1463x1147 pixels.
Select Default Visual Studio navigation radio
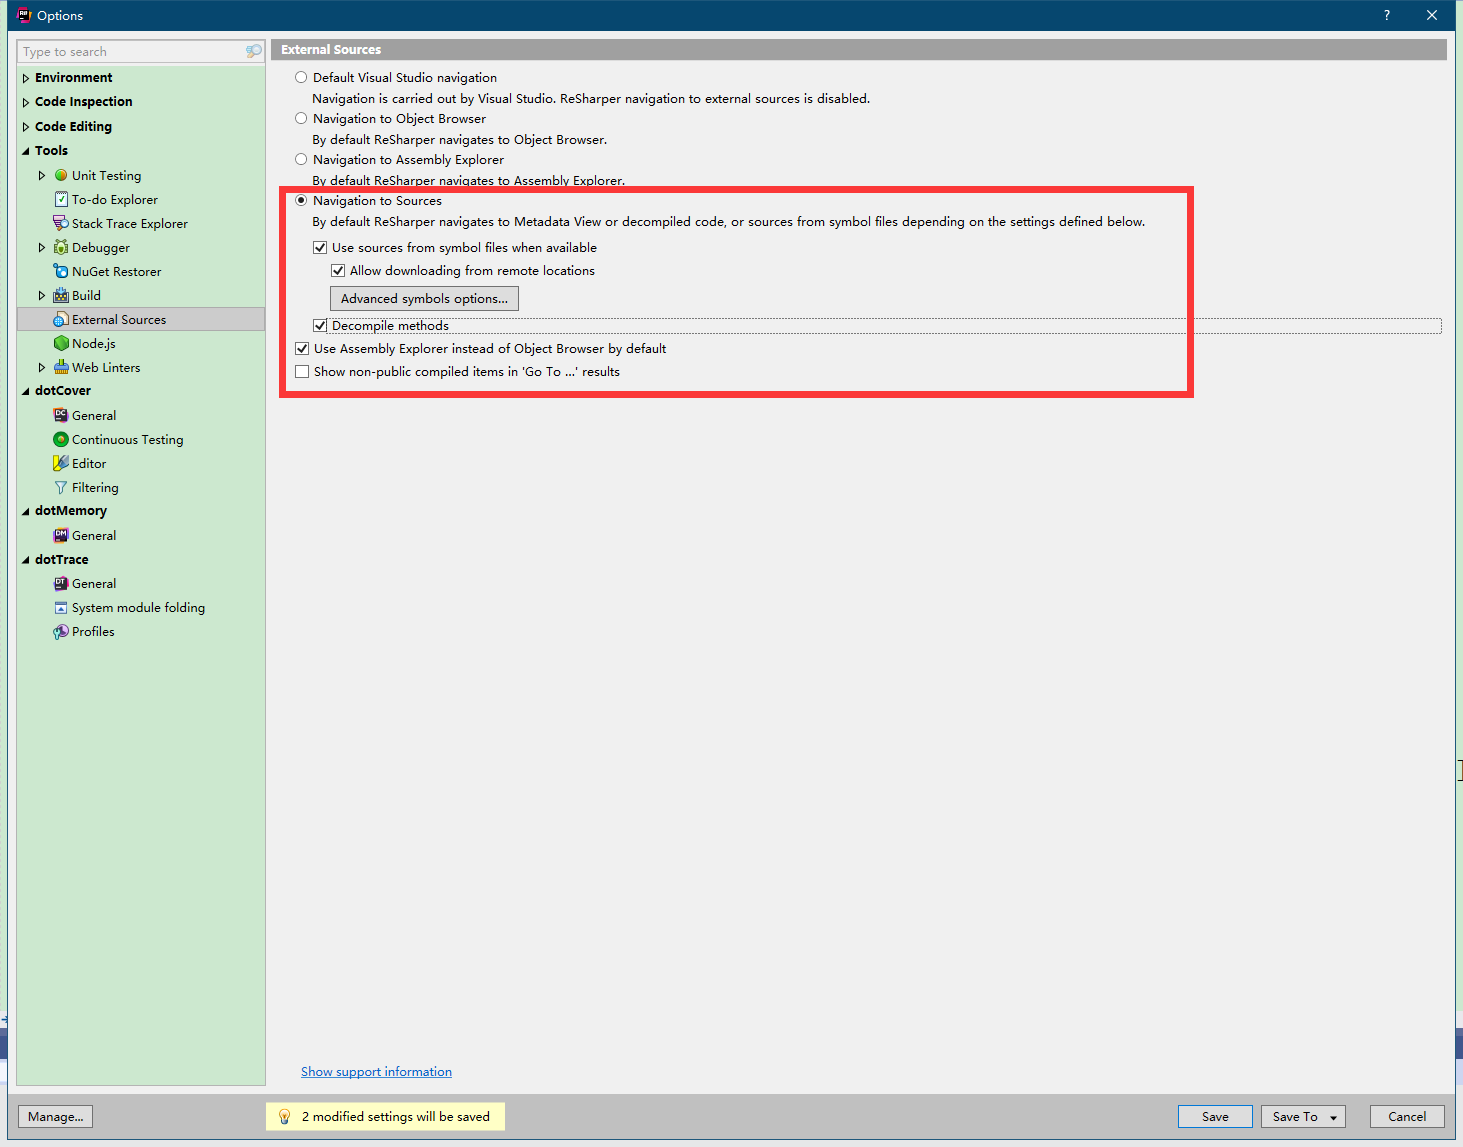tap(301, 77)
